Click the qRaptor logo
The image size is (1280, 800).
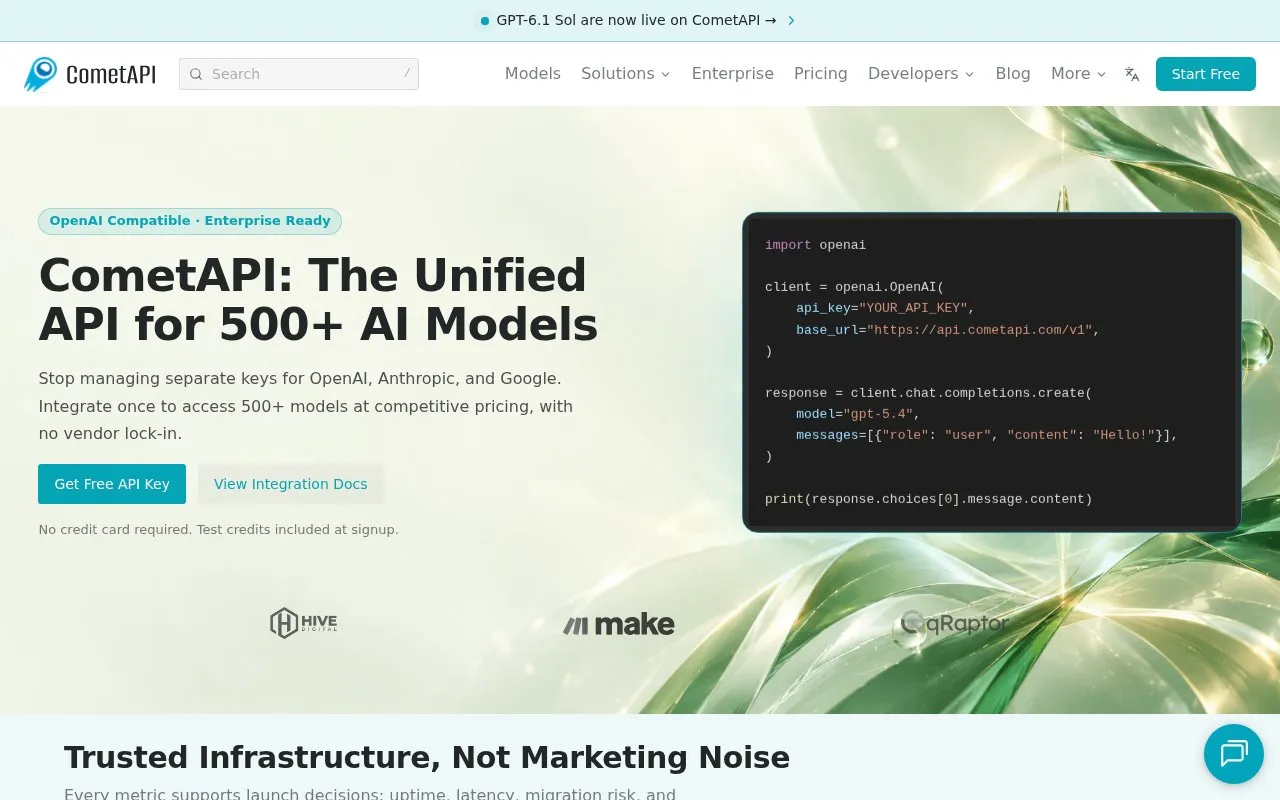955,624
